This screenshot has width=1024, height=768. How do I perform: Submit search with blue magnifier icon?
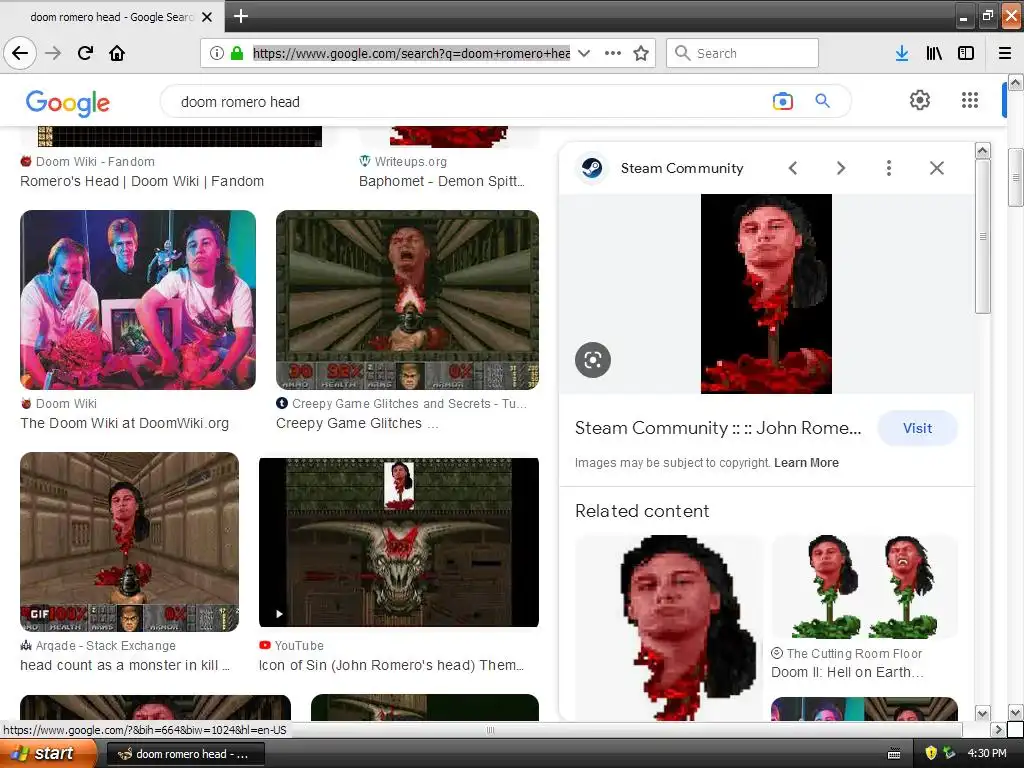click(822, 101)
